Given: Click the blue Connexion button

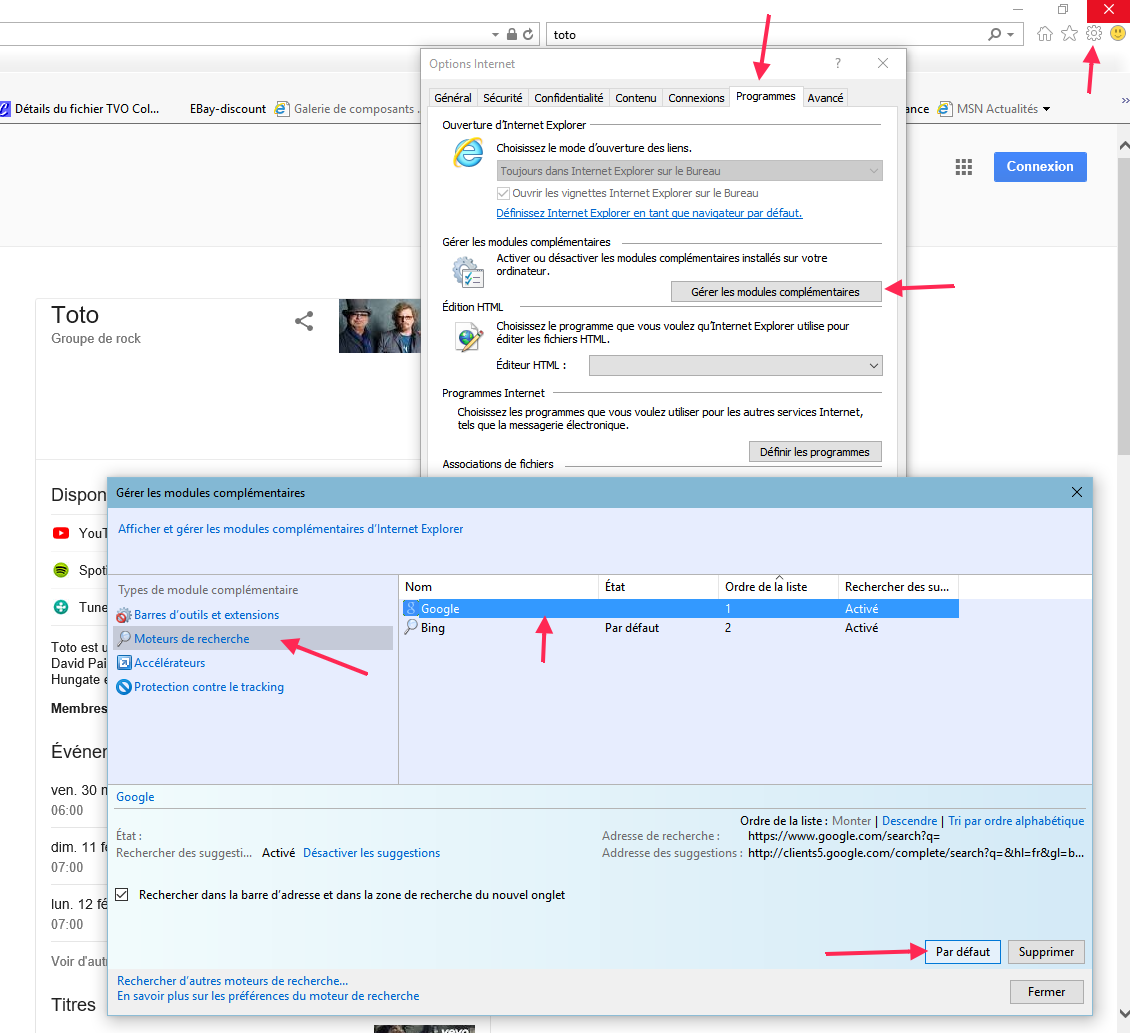Looking at the screenshot, I should point(1040,167).
